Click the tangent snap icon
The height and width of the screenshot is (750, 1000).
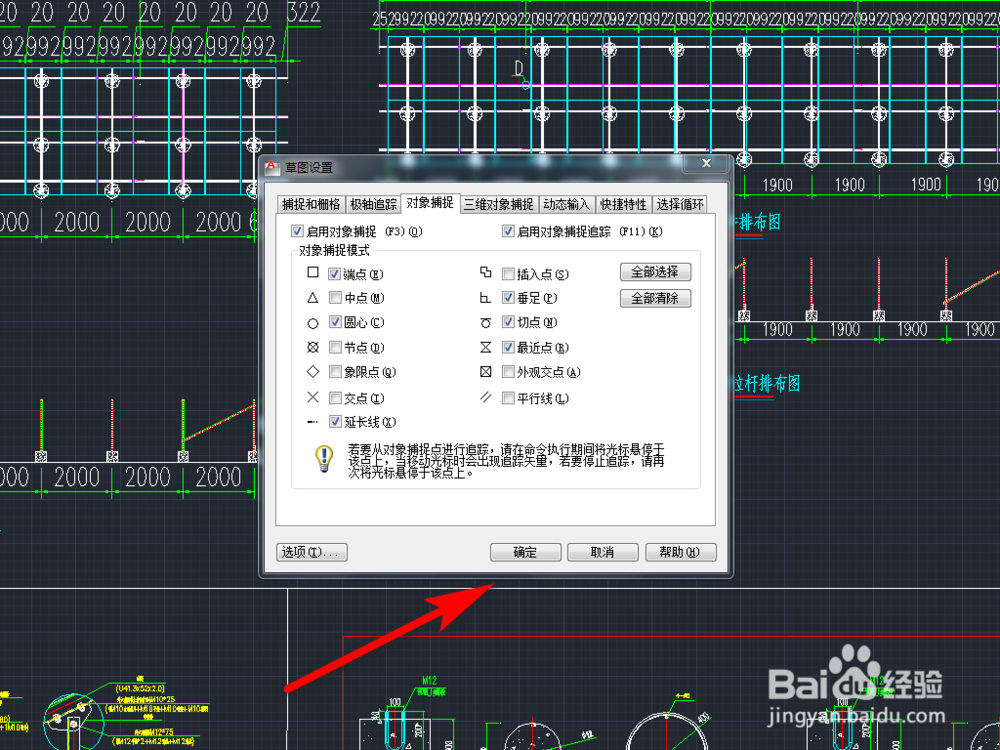point(485,323)
